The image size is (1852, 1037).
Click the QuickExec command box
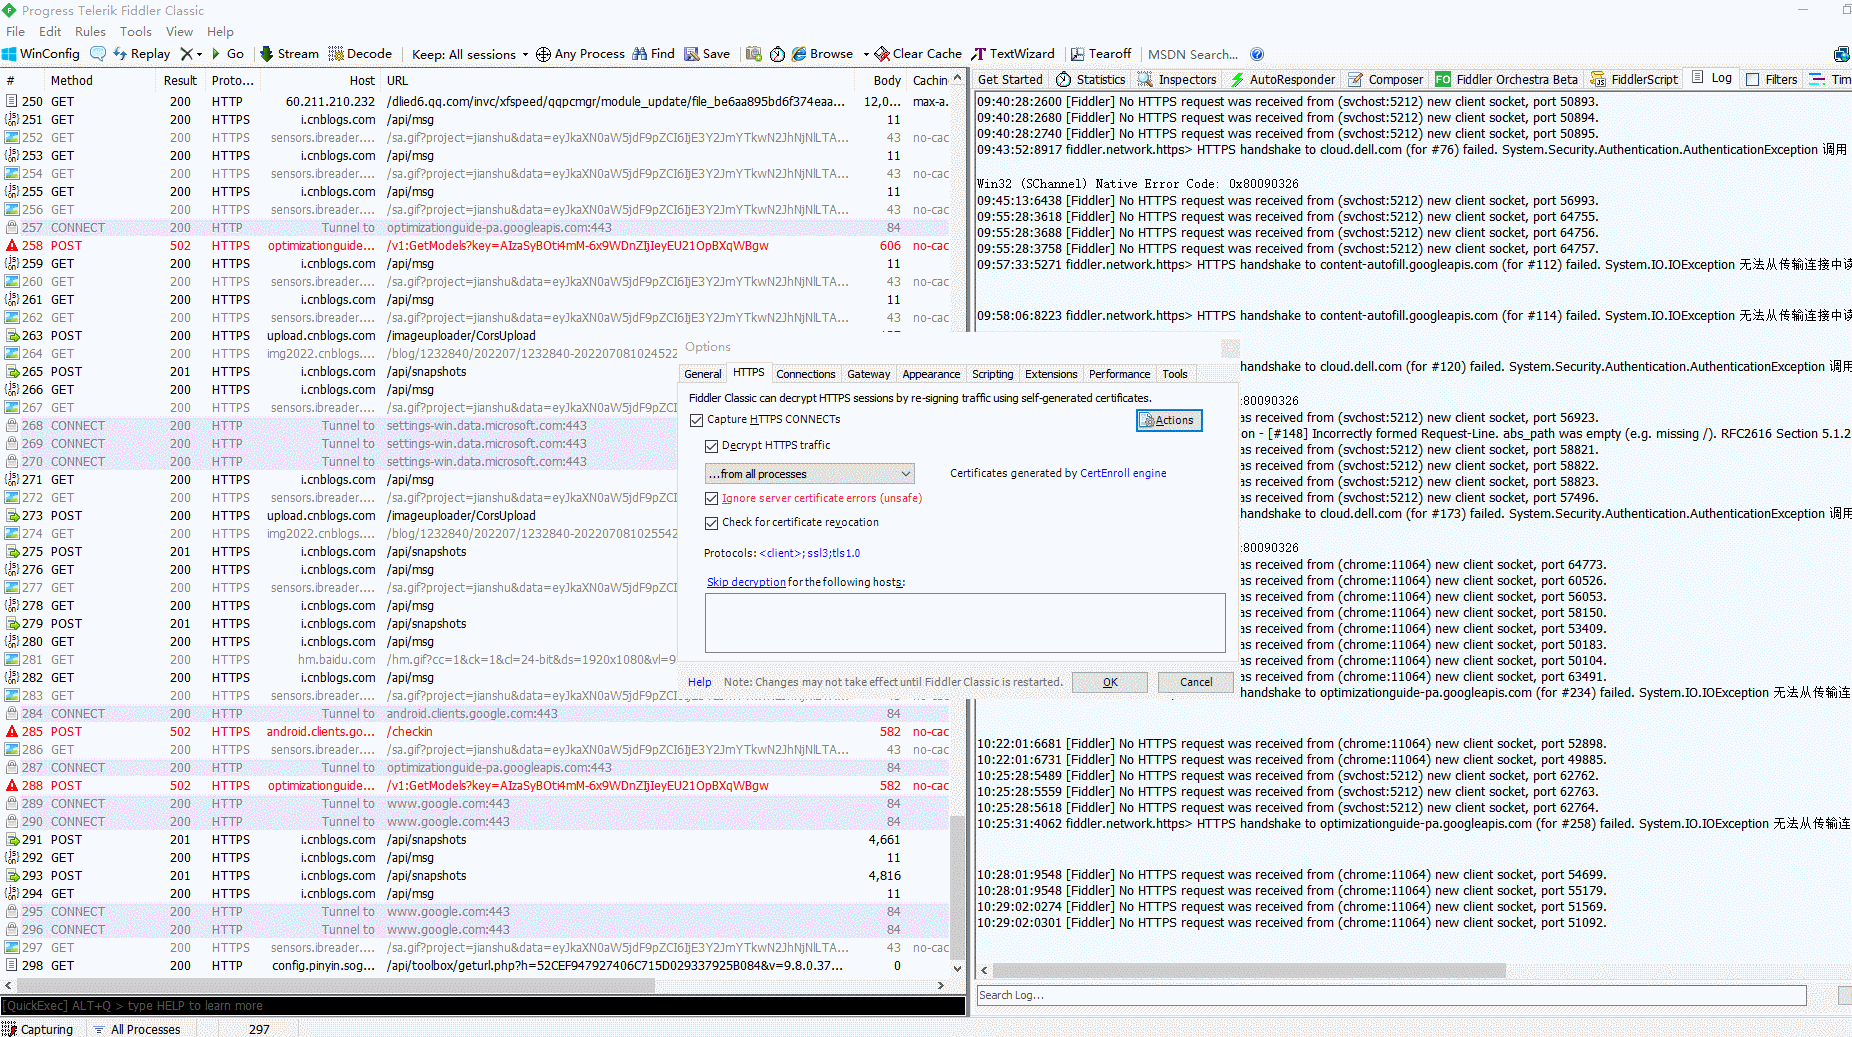click(x=483, y=1006)
